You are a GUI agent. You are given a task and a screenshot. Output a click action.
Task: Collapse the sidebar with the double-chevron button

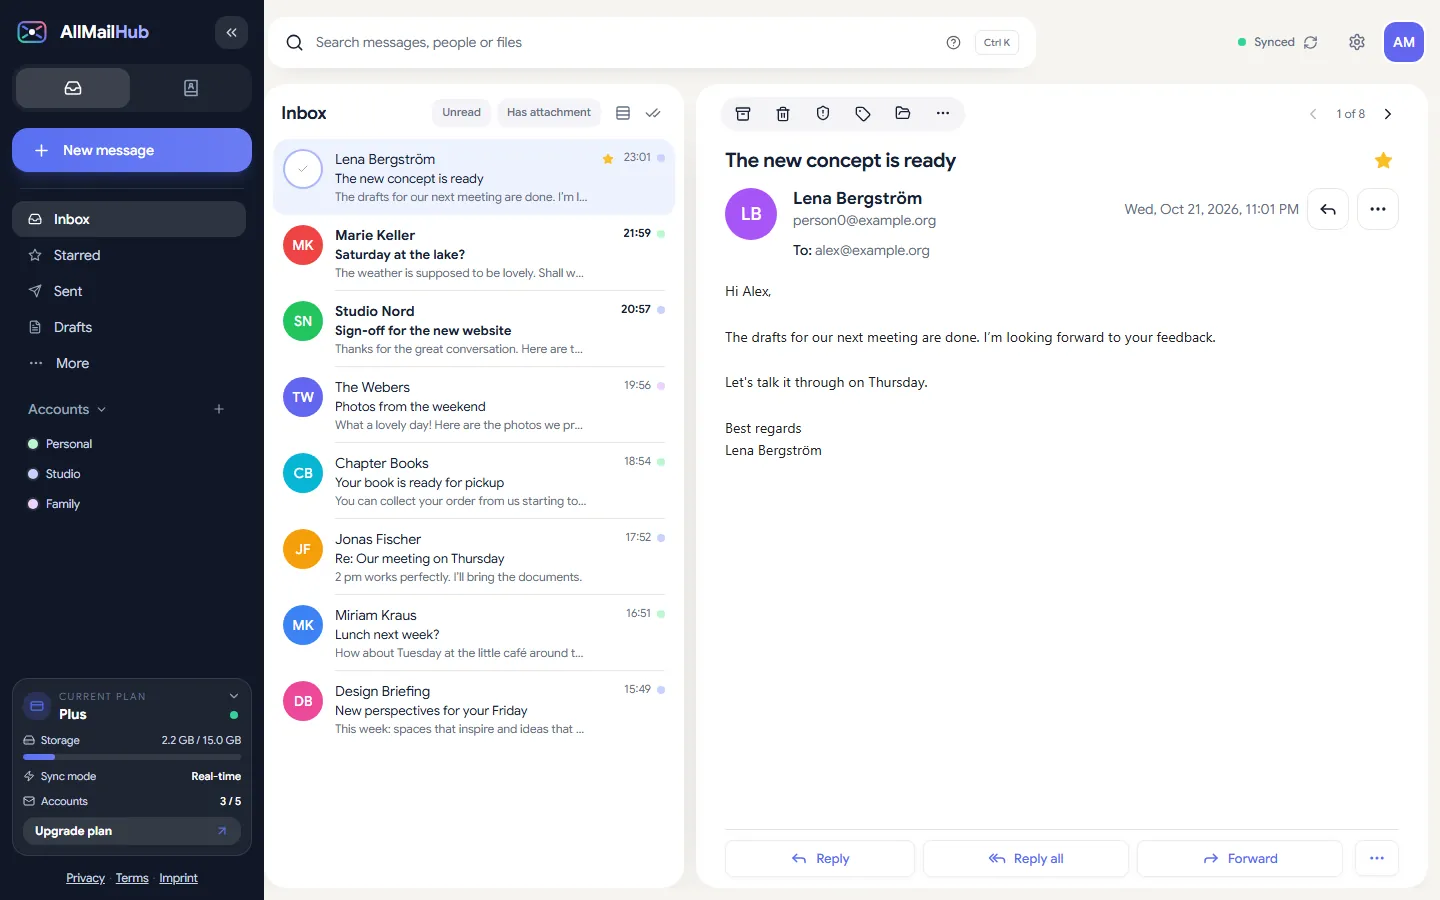click(231, 32)
